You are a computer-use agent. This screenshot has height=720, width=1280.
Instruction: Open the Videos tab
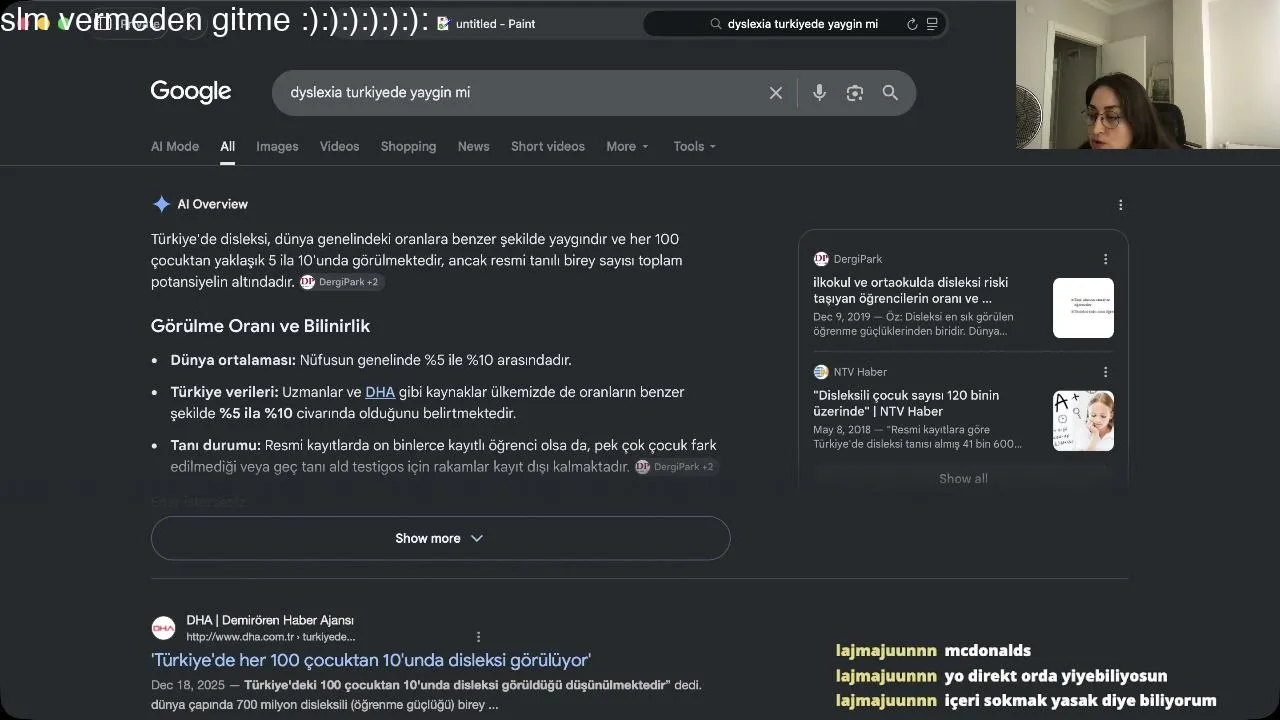pos(339,146)
